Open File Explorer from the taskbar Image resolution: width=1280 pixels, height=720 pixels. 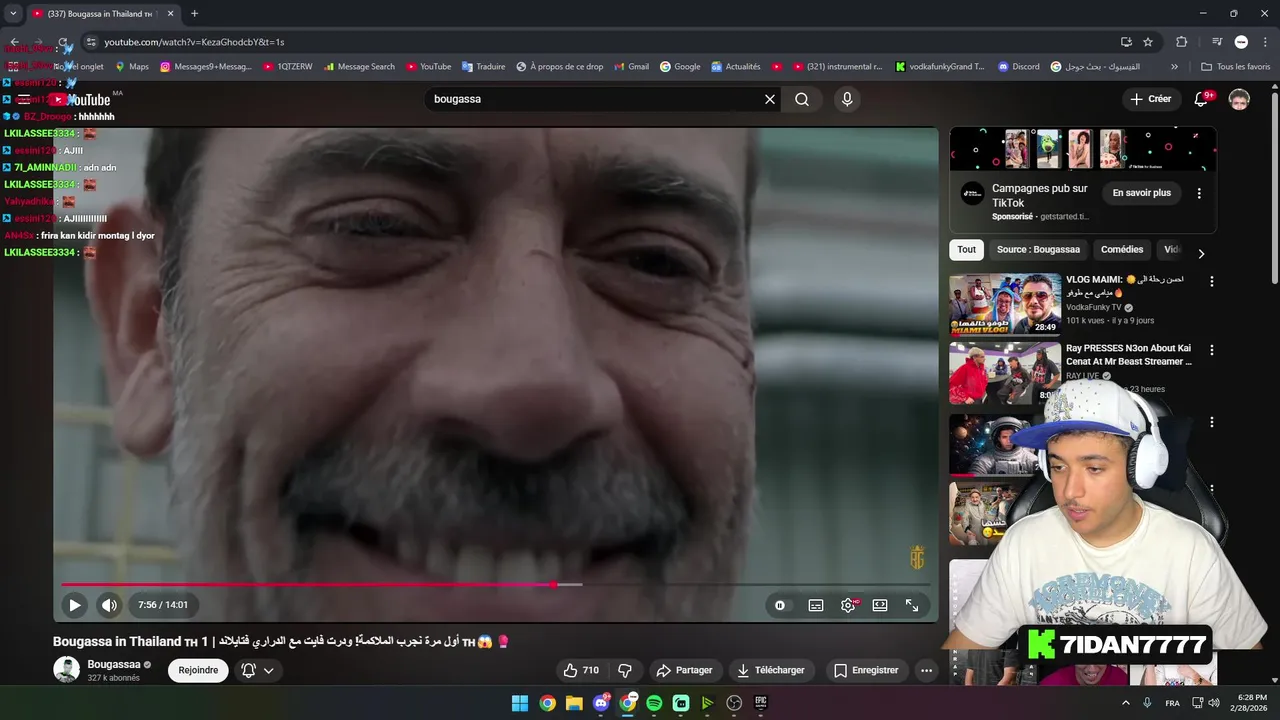(574, 703)
